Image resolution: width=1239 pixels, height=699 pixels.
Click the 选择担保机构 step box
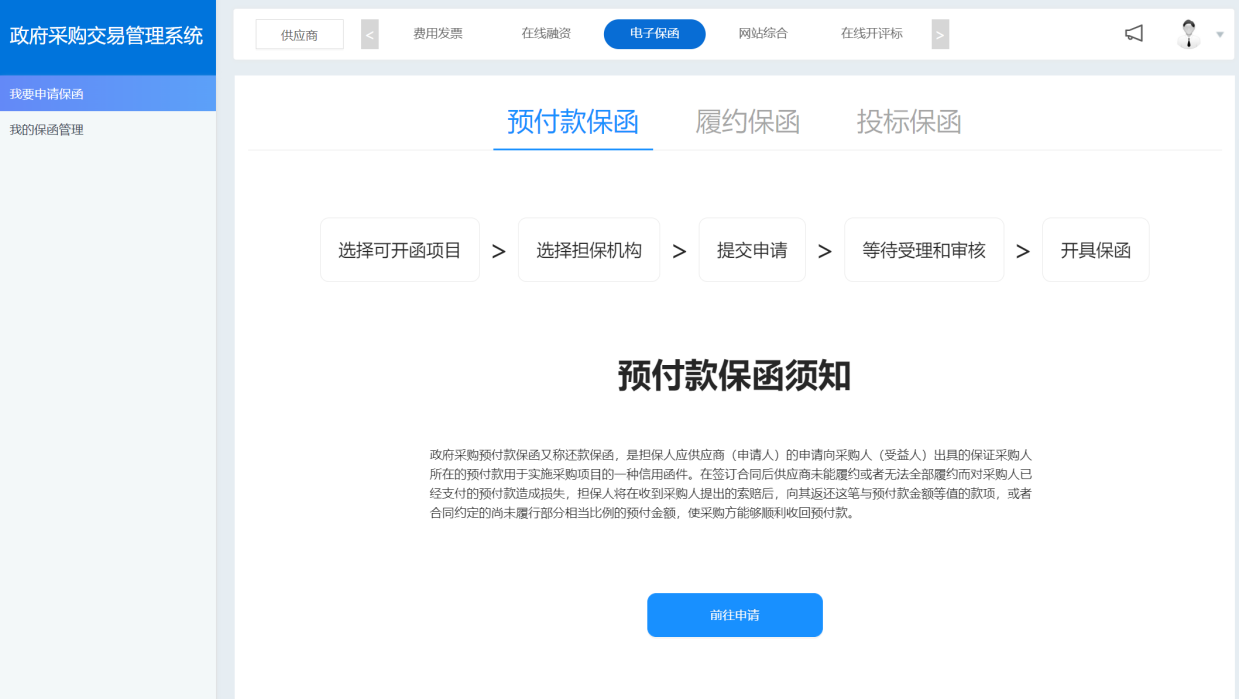[589, 250]
